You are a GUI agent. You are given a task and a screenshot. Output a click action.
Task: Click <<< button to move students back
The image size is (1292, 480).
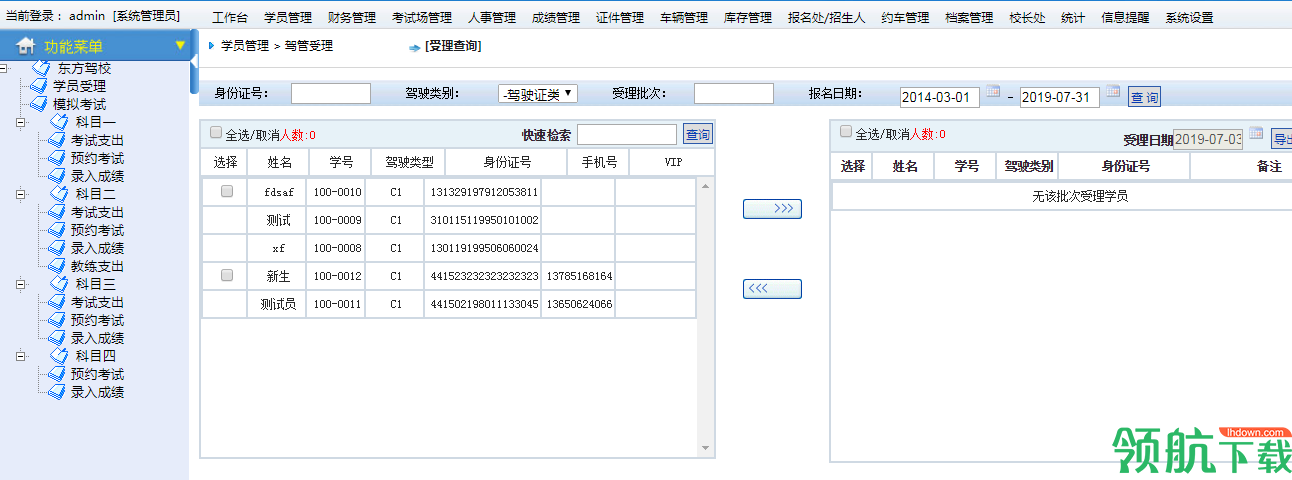772,289
